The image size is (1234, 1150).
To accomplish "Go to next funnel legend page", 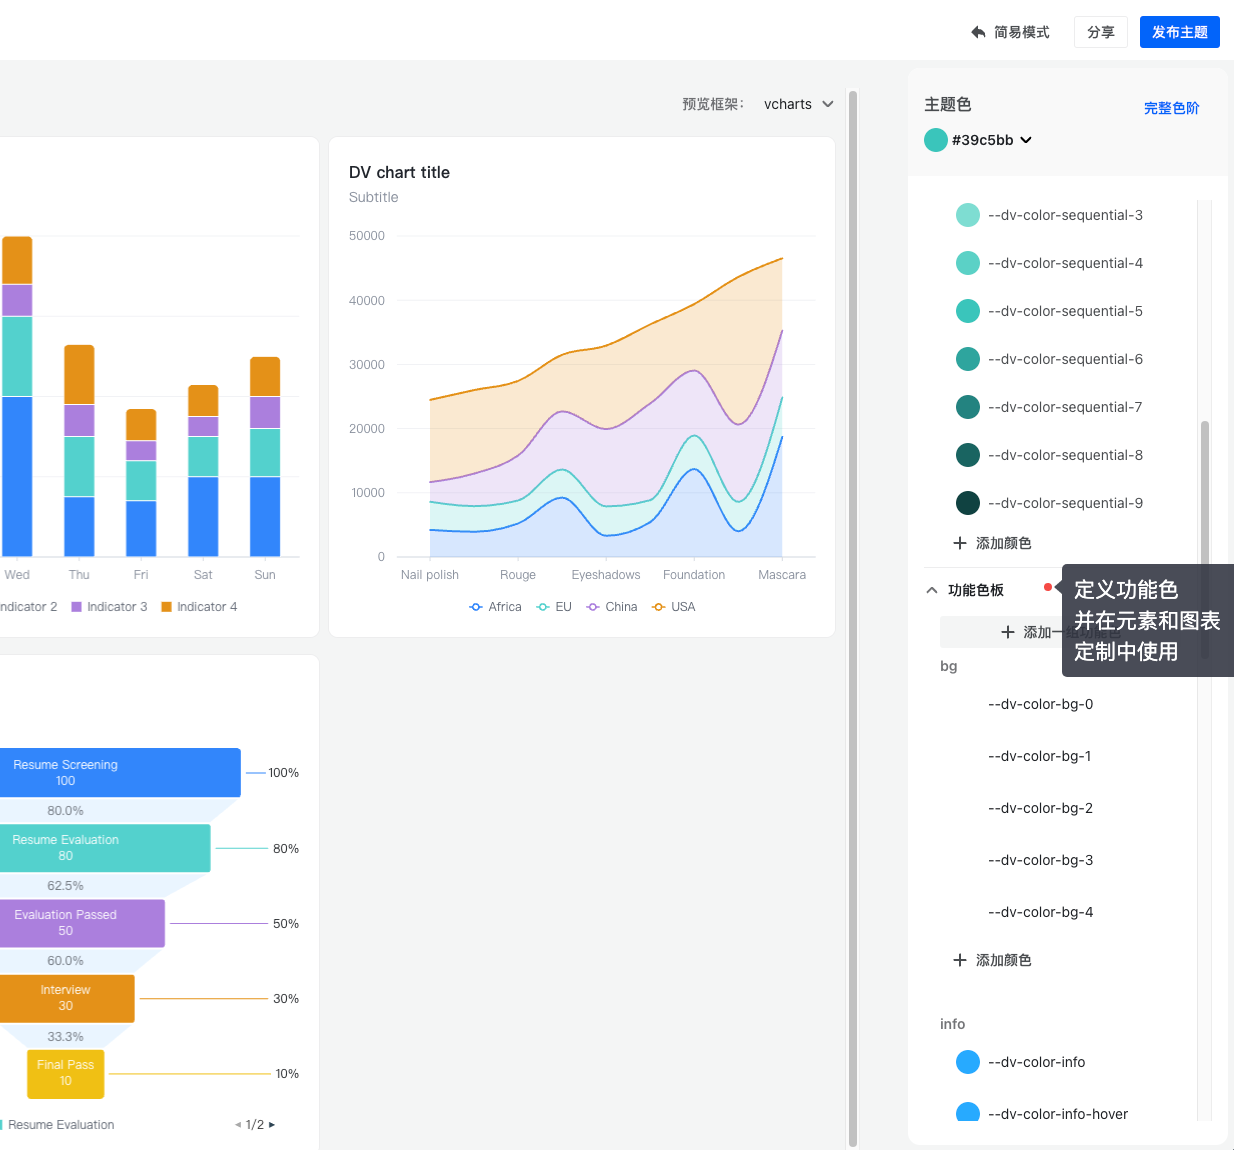I will pos(272,1125).
